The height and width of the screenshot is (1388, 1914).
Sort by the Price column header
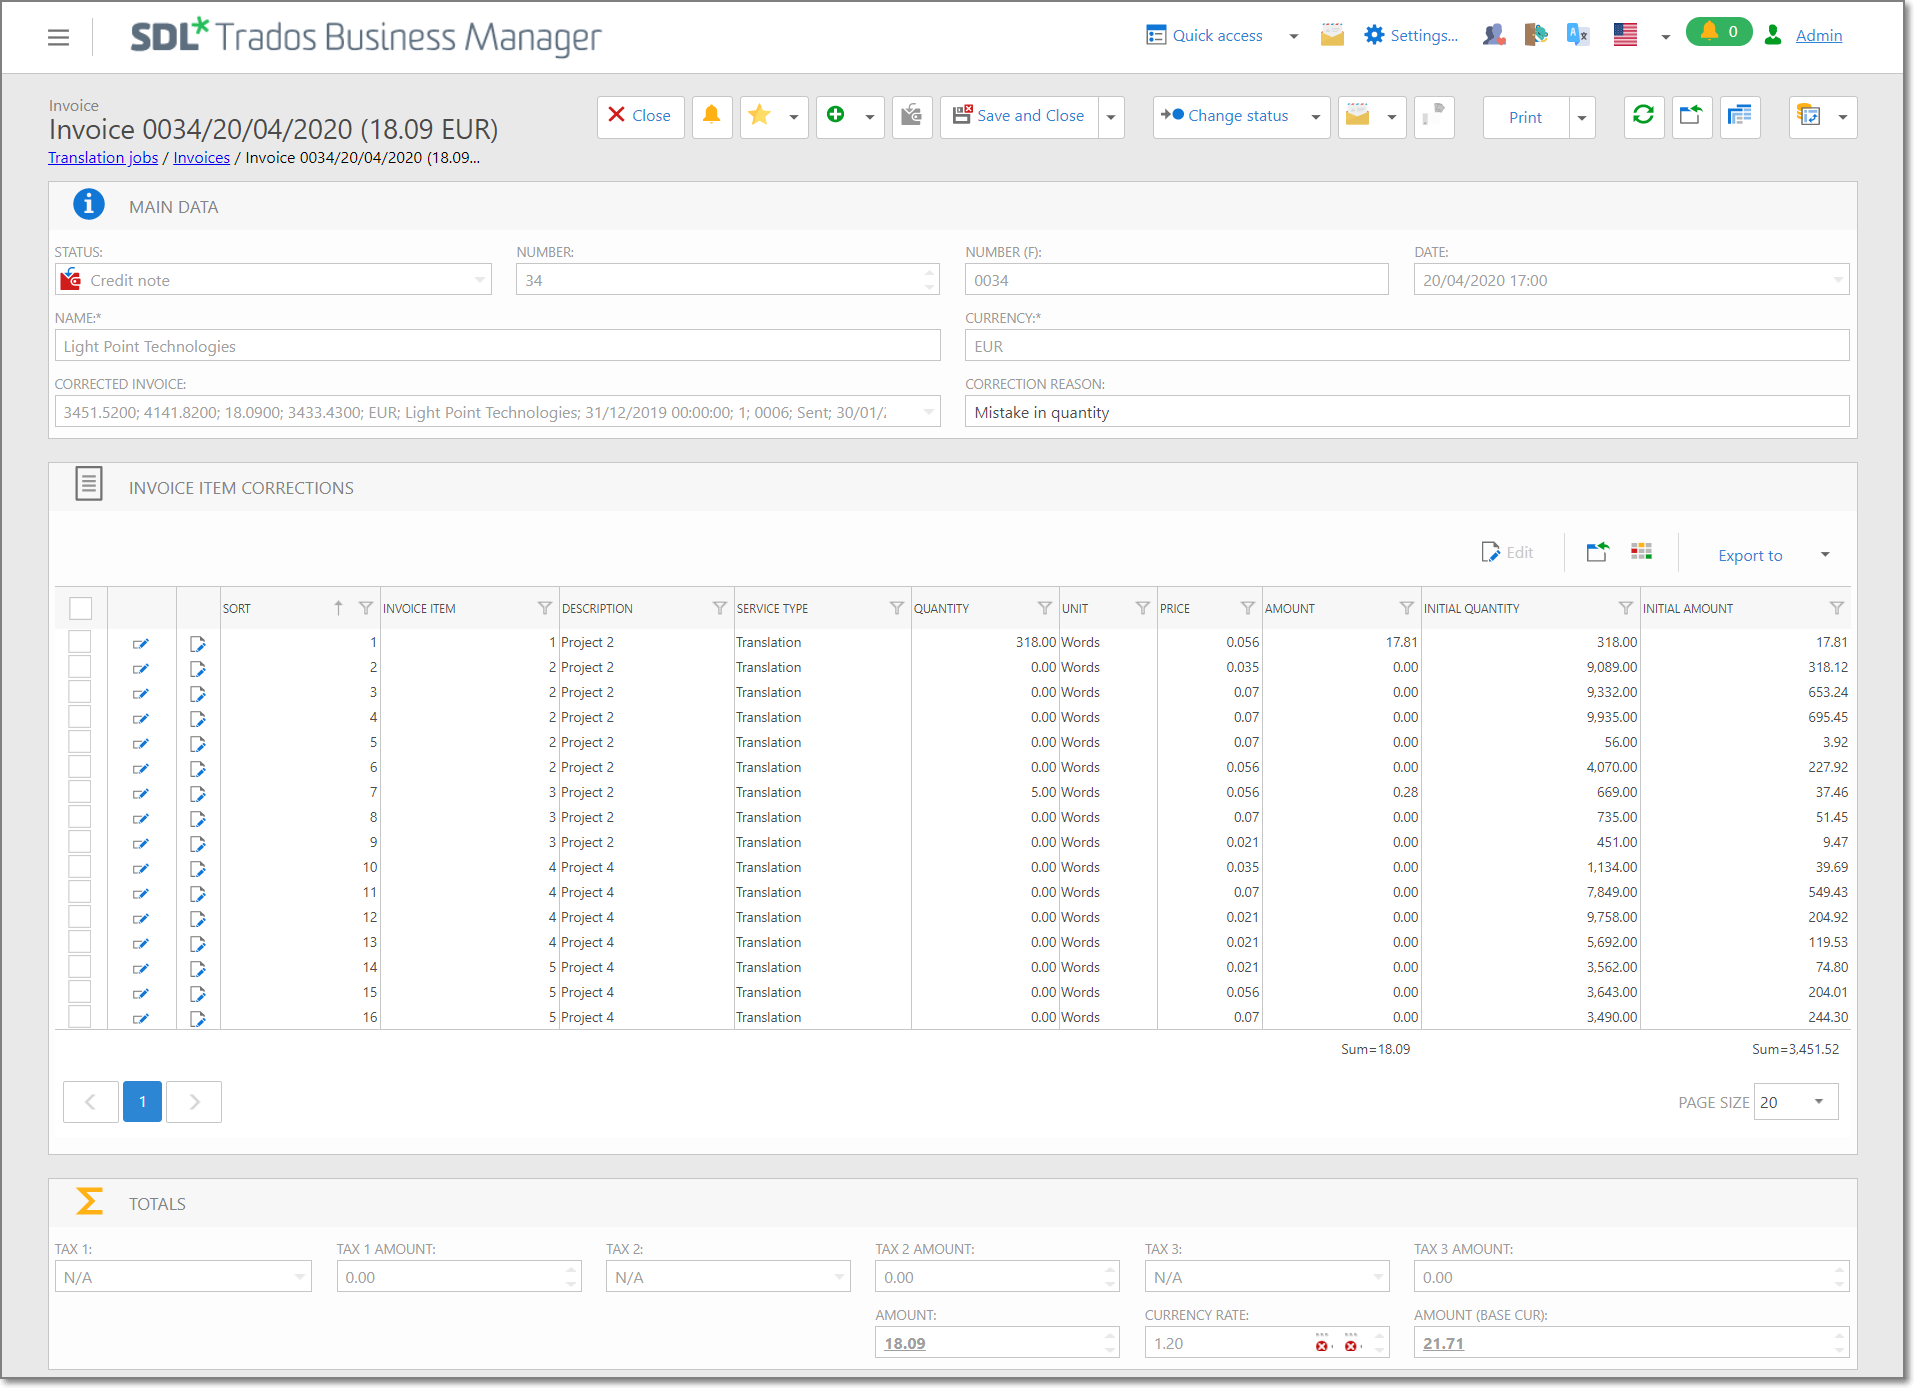click(x=1175, y=608)
